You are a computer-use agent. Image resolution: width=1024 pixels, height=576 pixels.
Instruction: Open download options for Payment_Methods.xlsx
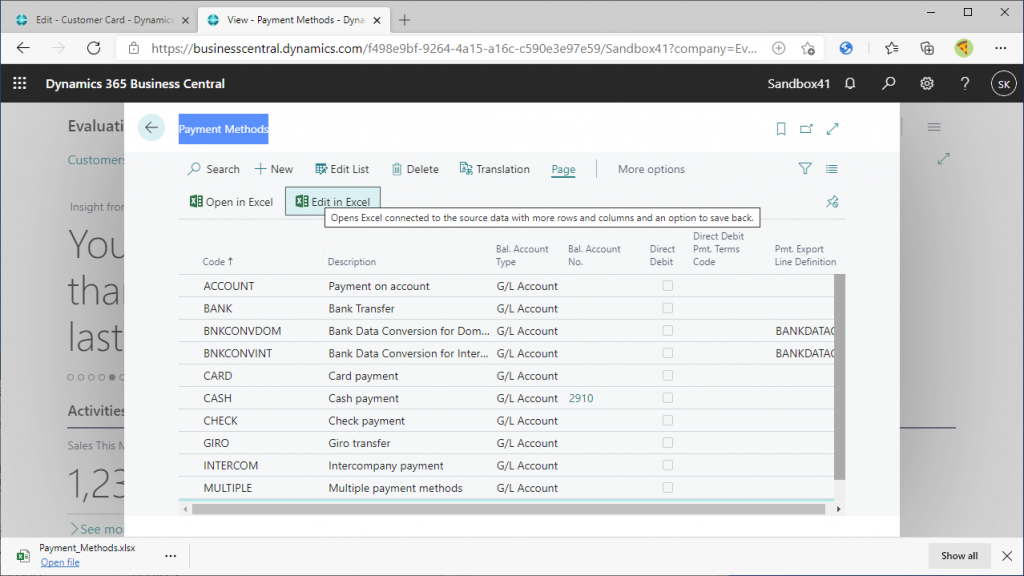[x=170, y=556]
